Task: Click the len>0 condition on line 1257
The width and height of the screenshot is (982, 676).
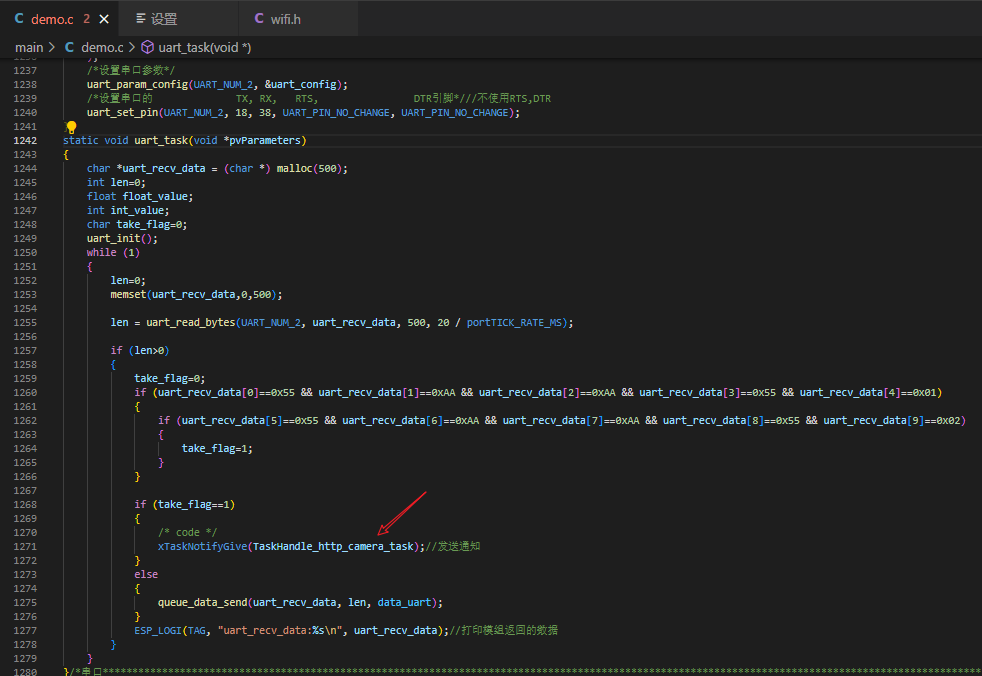Action: 149,351
